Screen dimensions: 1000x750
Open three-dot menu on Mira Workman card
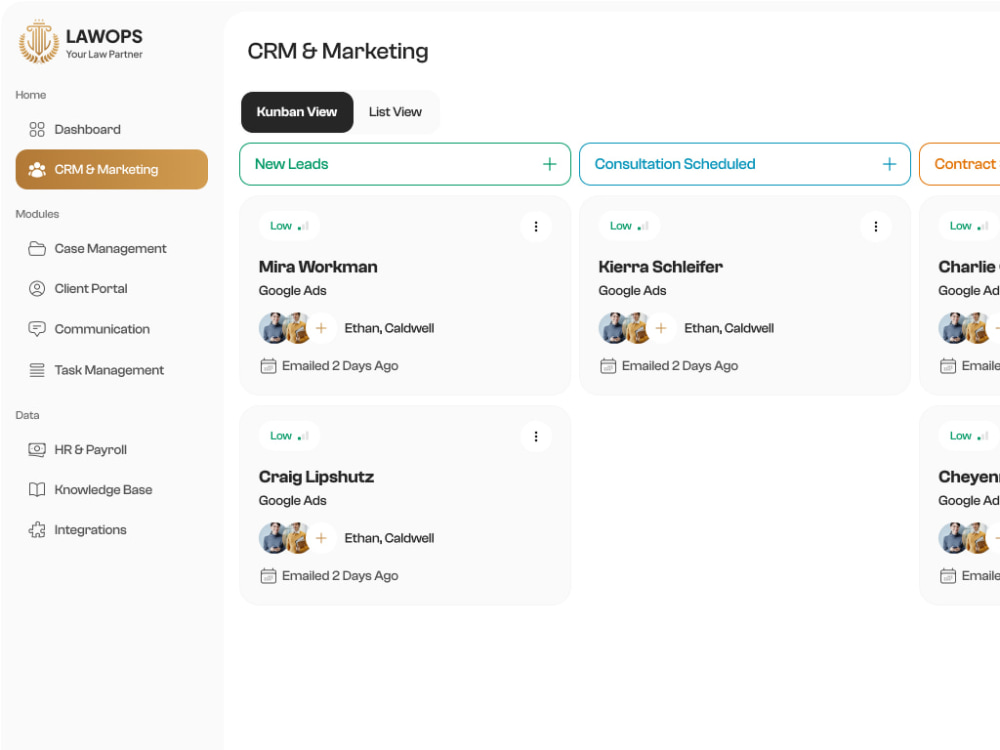point(536,226)
